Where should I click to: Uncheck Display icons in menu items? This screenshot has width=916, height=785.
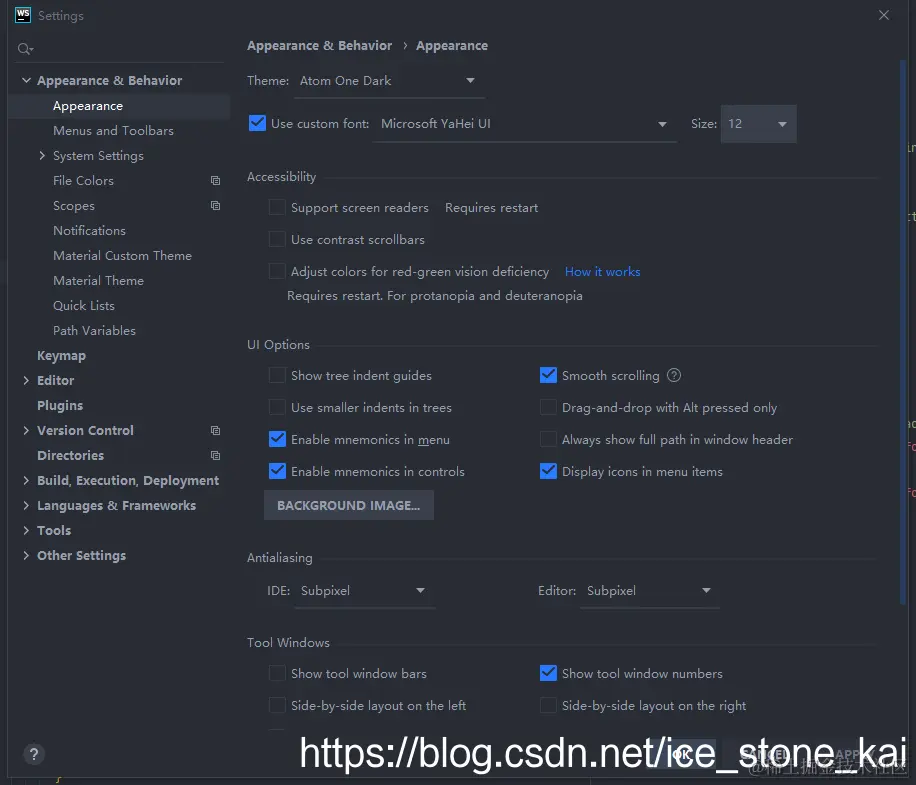pyautogui.click(x=548, y=471)
